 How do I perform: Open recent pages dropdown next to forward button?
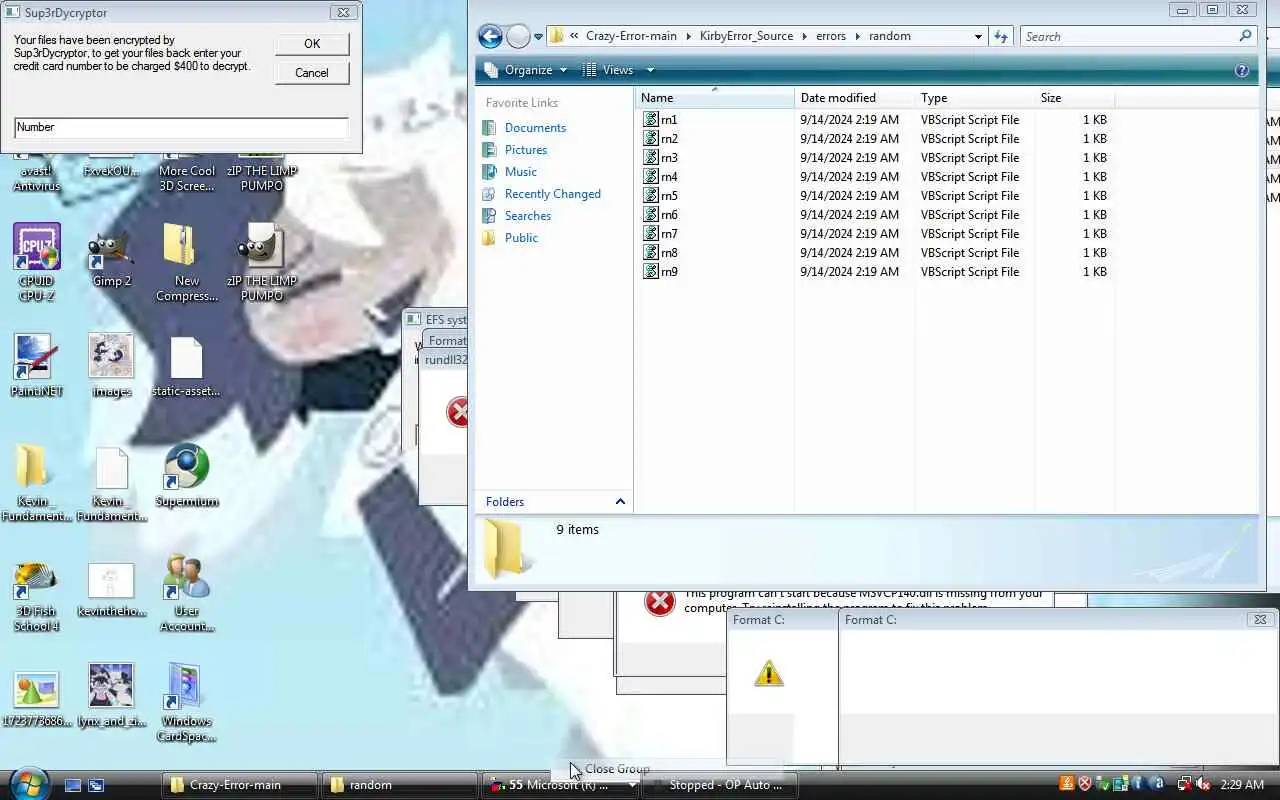pos(538,37)
